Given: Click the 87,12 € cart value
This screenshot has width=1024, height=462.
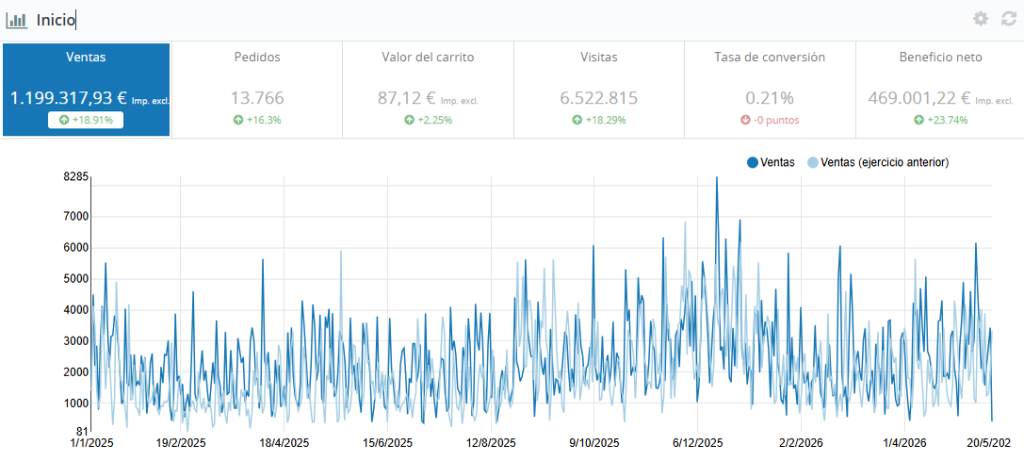Looking at the screenshot, I should (x=406, y=98).
